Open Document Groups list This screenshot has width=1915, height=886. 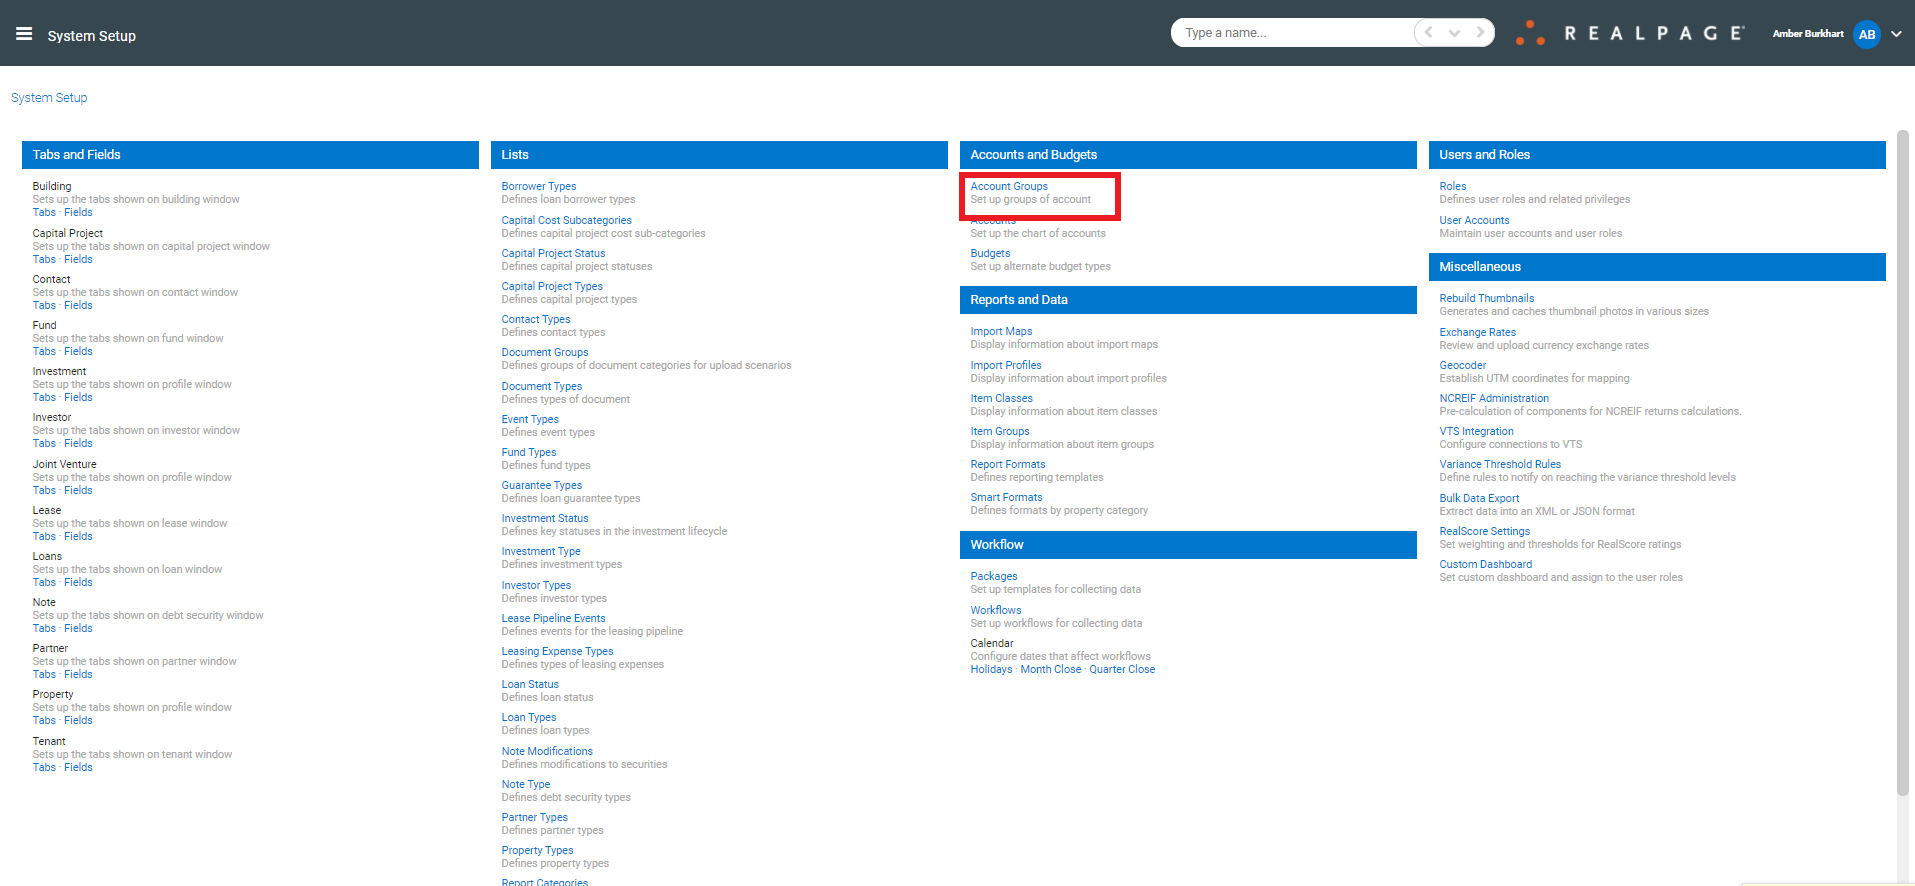click(545, 352)
